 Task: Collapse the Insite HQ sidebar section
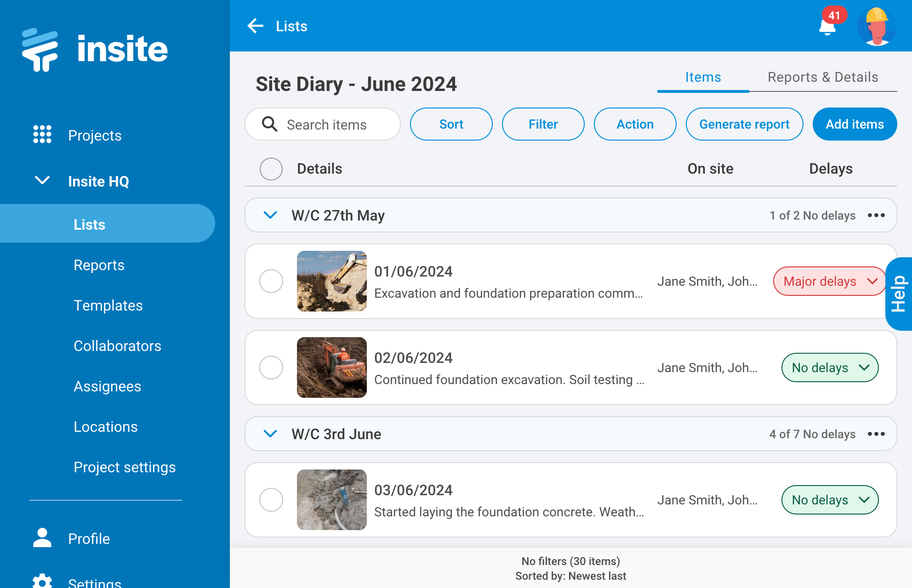[x=42, y=181]
